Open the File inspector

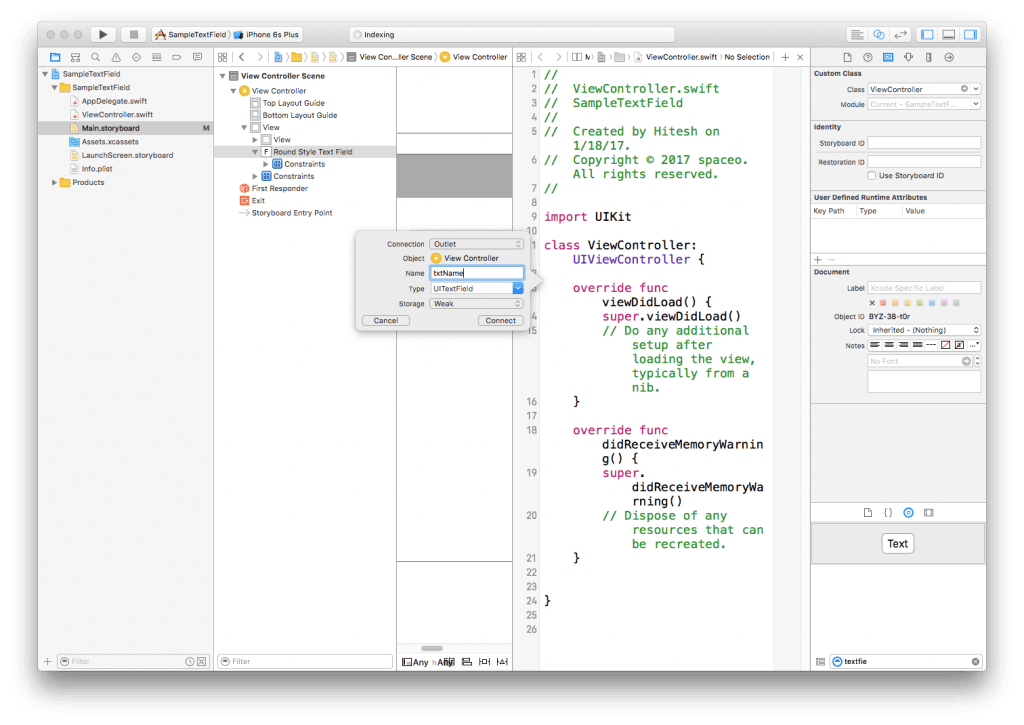[849, 57]
